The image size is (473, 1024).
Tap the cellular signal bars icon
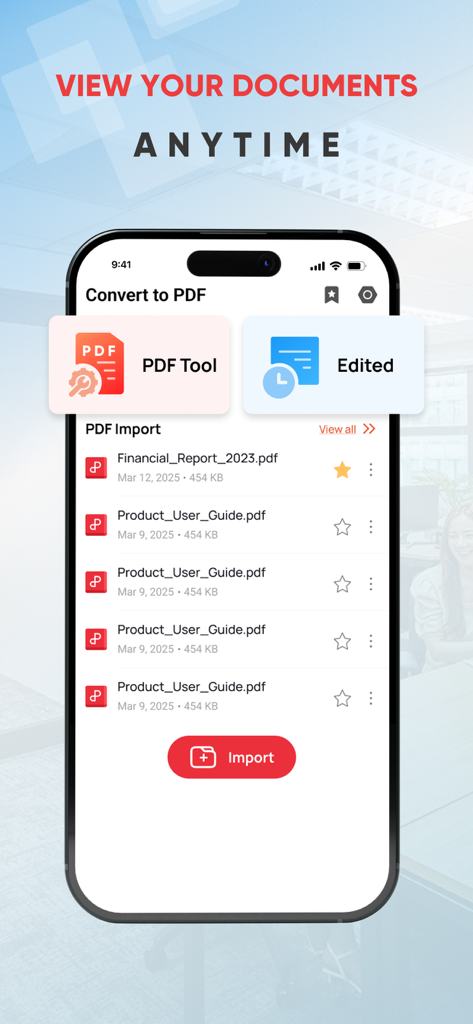click(x=318, y=266)
